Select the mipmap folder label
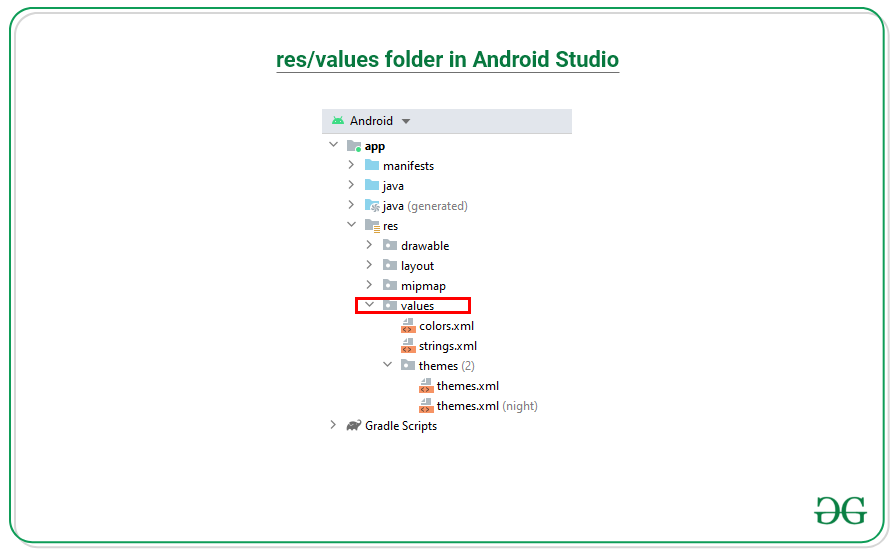The image size is (894, 551). (x=423, y=286)
